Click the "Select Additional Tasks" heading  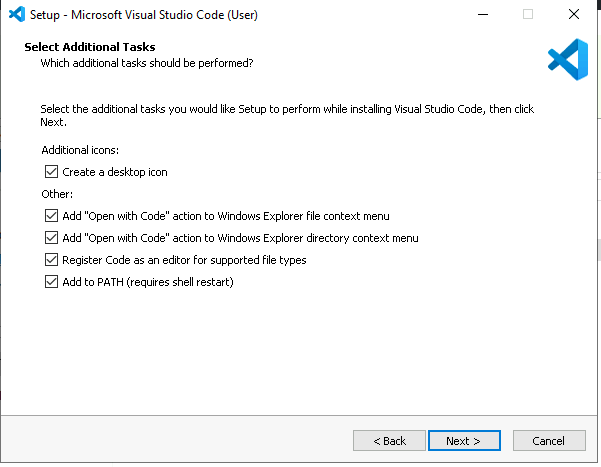[90, 47]
